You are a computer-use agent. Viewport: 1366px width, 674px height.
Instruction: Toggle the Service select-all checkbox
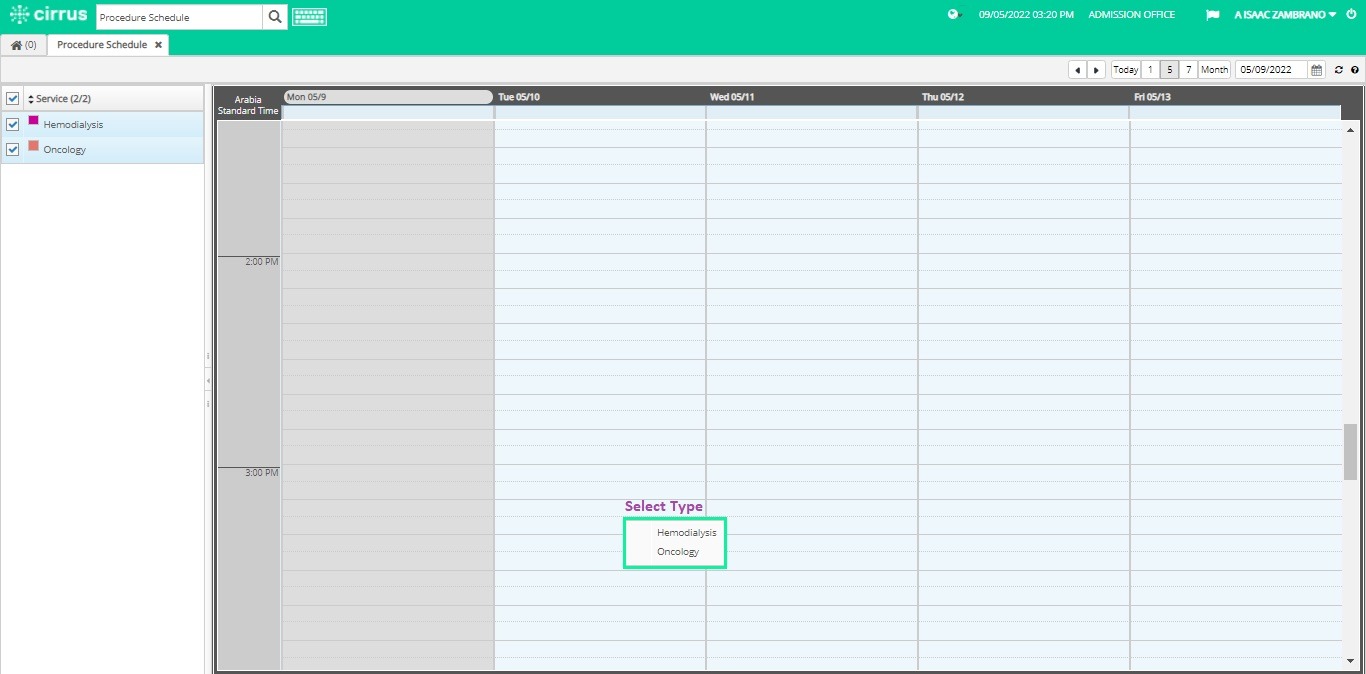[x=13, y=98]
